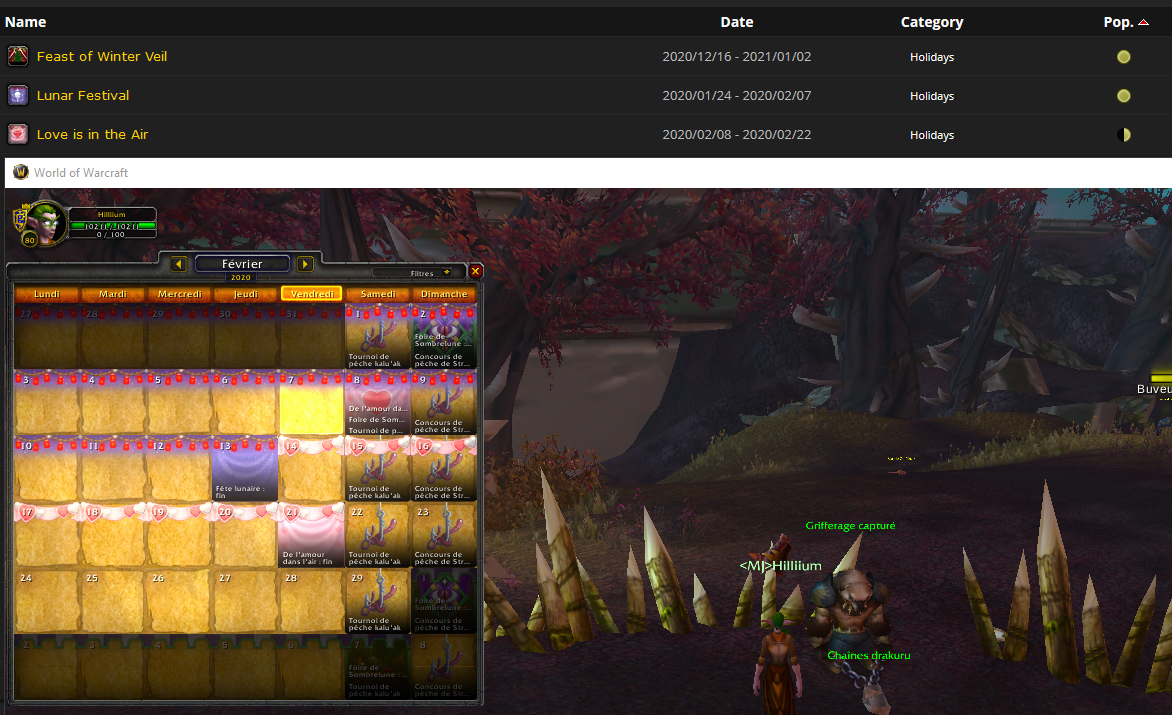Click the World of Warcraft logo icon
1172x715 pixels.
(x=21, y=172)
